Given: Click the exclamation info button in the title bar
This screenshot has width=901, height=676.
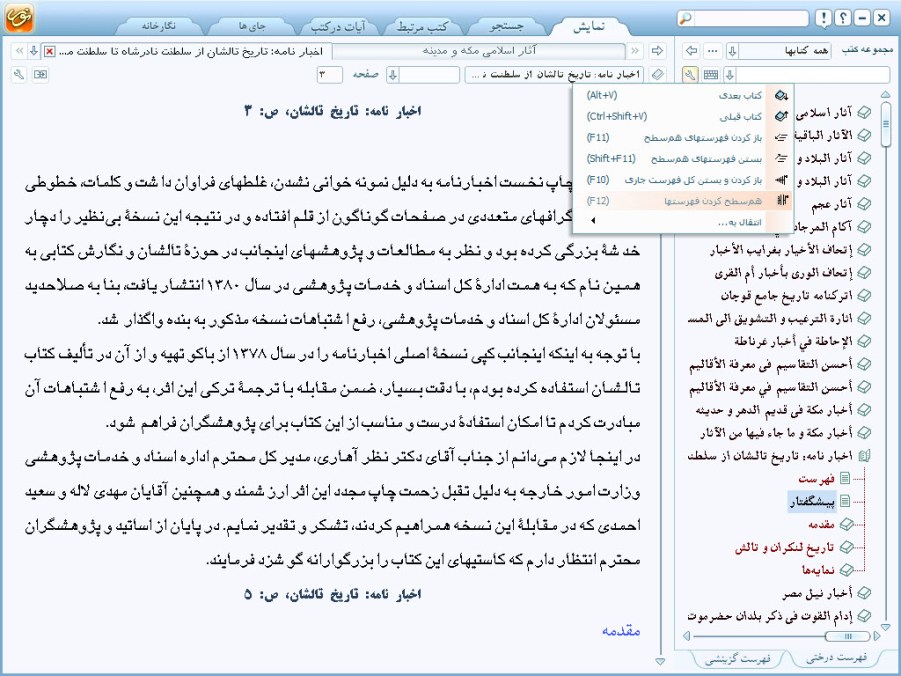Looking at the screenshot, I should (823, 18).
